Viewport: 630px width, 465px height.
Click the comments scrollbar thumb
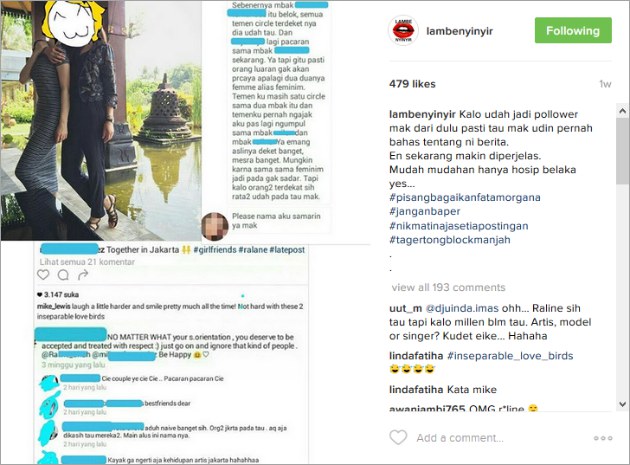622,151
